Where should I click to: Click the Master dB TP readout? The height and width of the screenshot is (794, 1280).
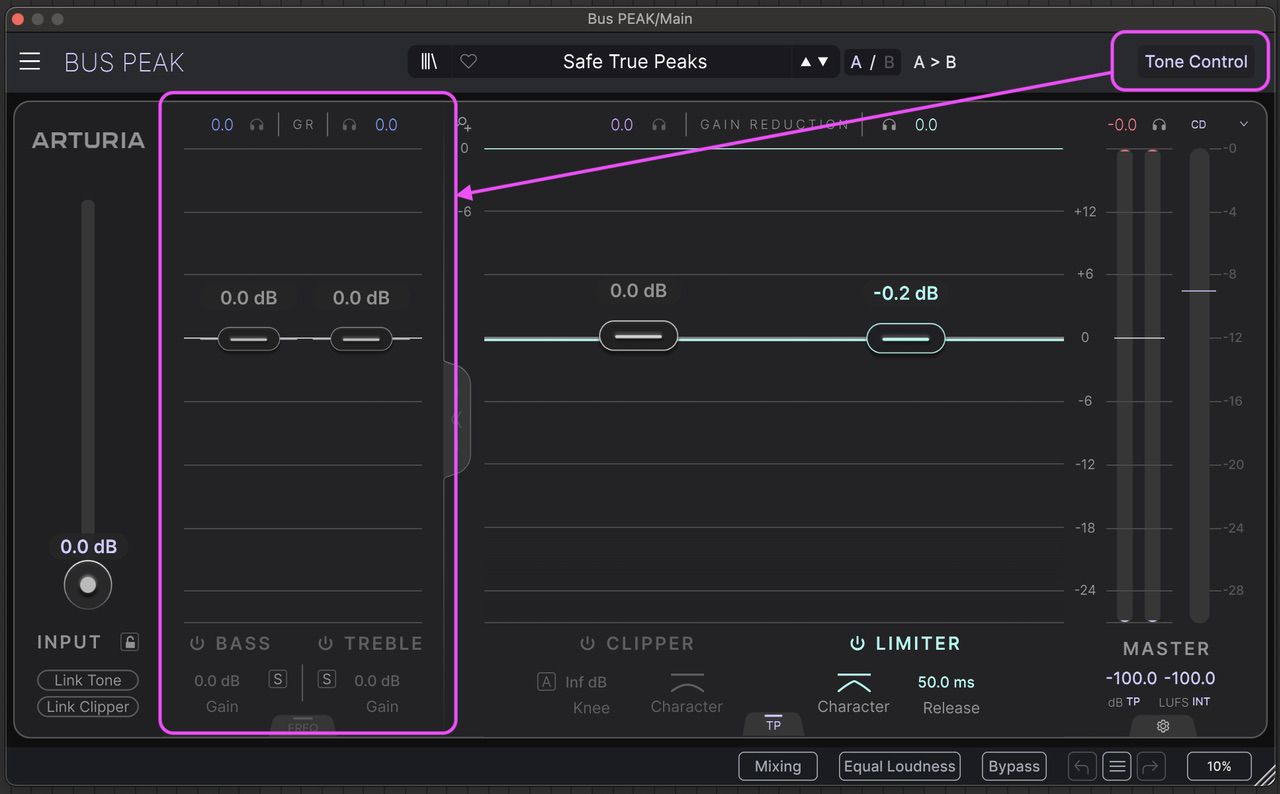1131,678
